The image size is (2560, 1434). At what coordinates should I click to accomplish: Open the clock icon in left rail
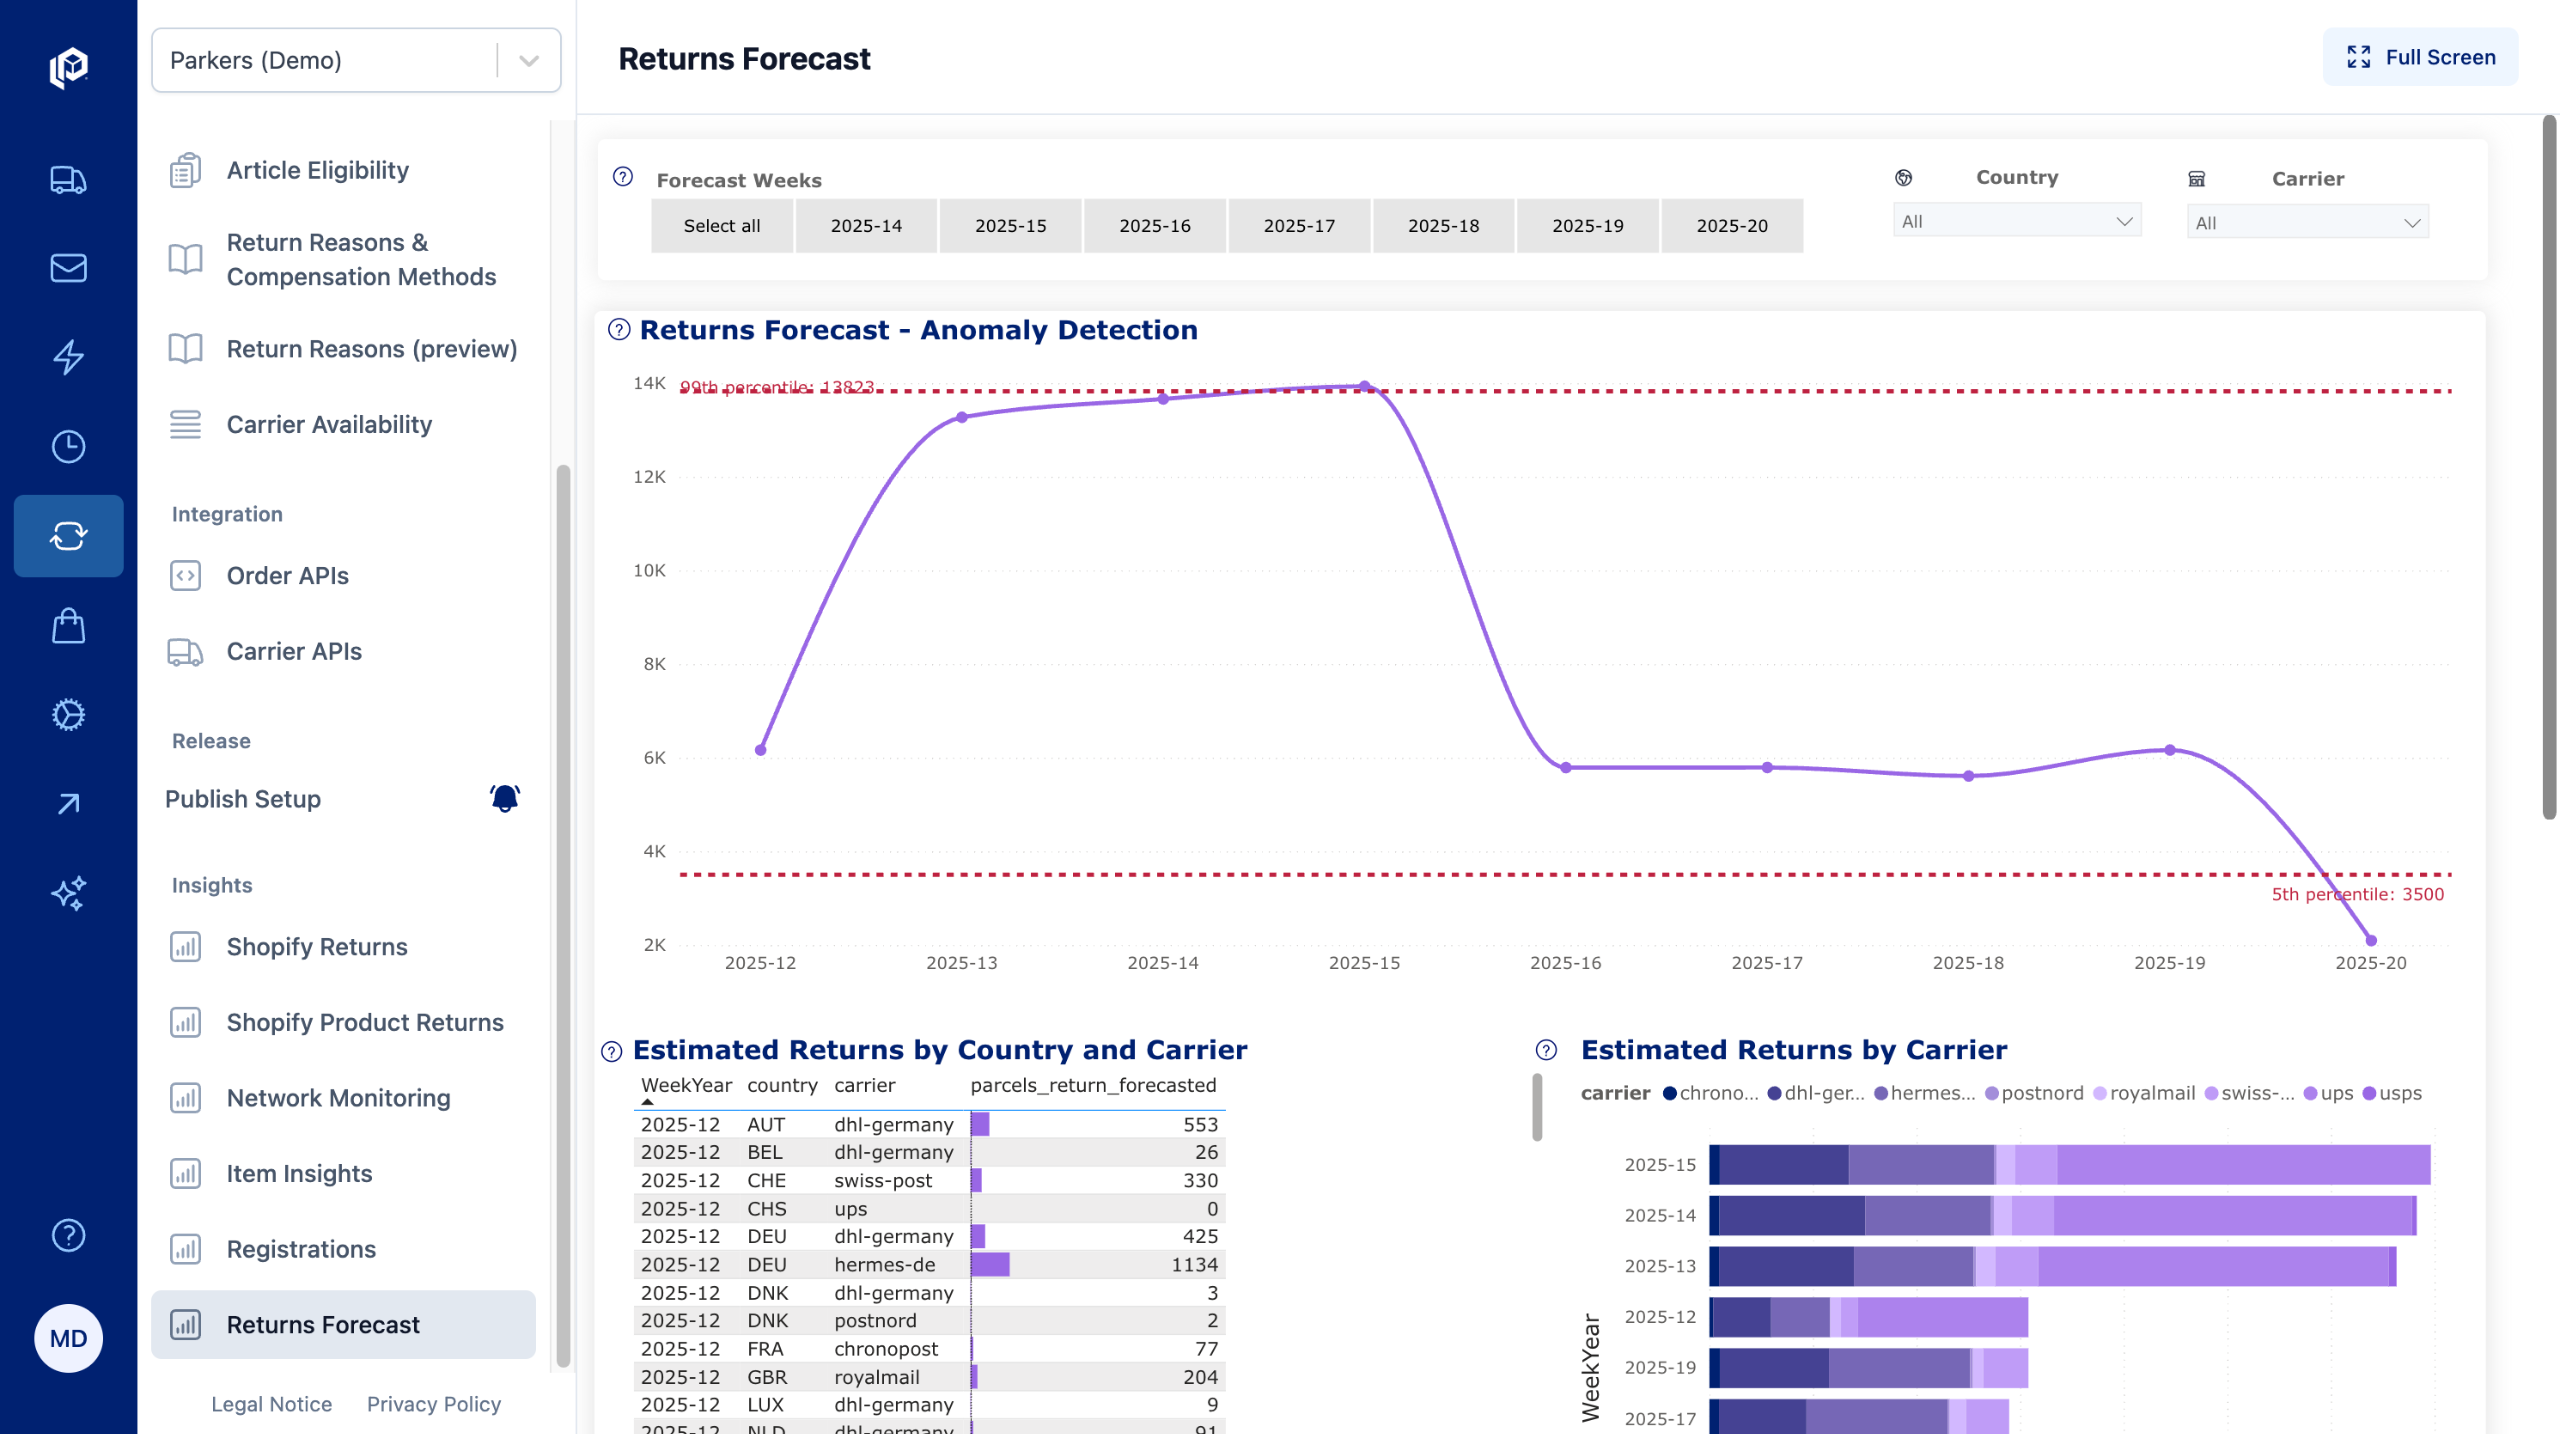coord(68,446)
